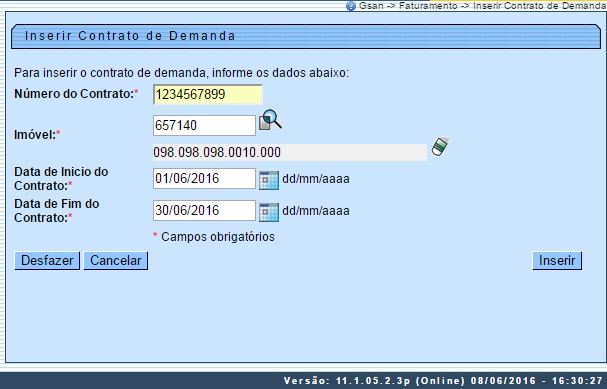
Task: Click the version text in footer
Action: 443,381
